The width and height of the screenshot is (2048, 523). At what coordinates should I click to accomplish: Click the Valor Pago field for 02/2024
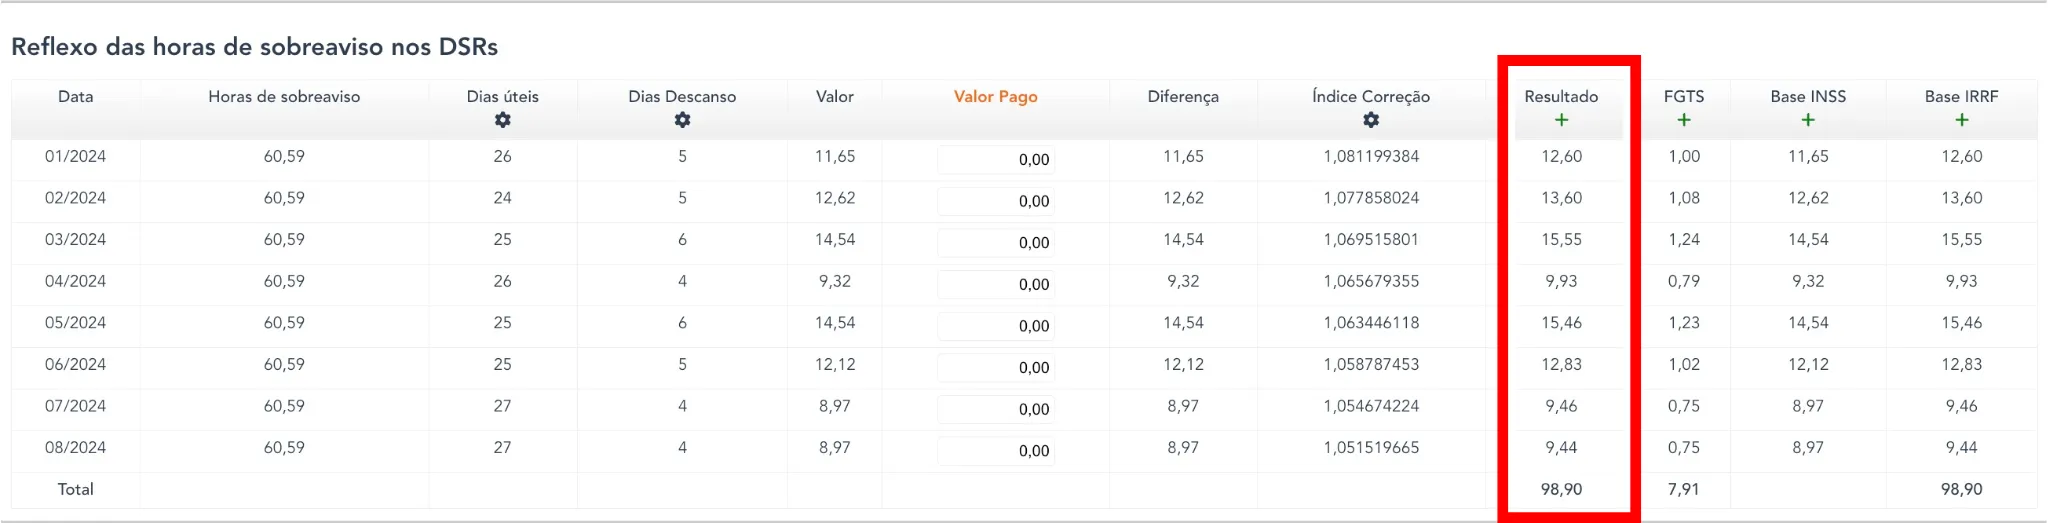point(996,201)
